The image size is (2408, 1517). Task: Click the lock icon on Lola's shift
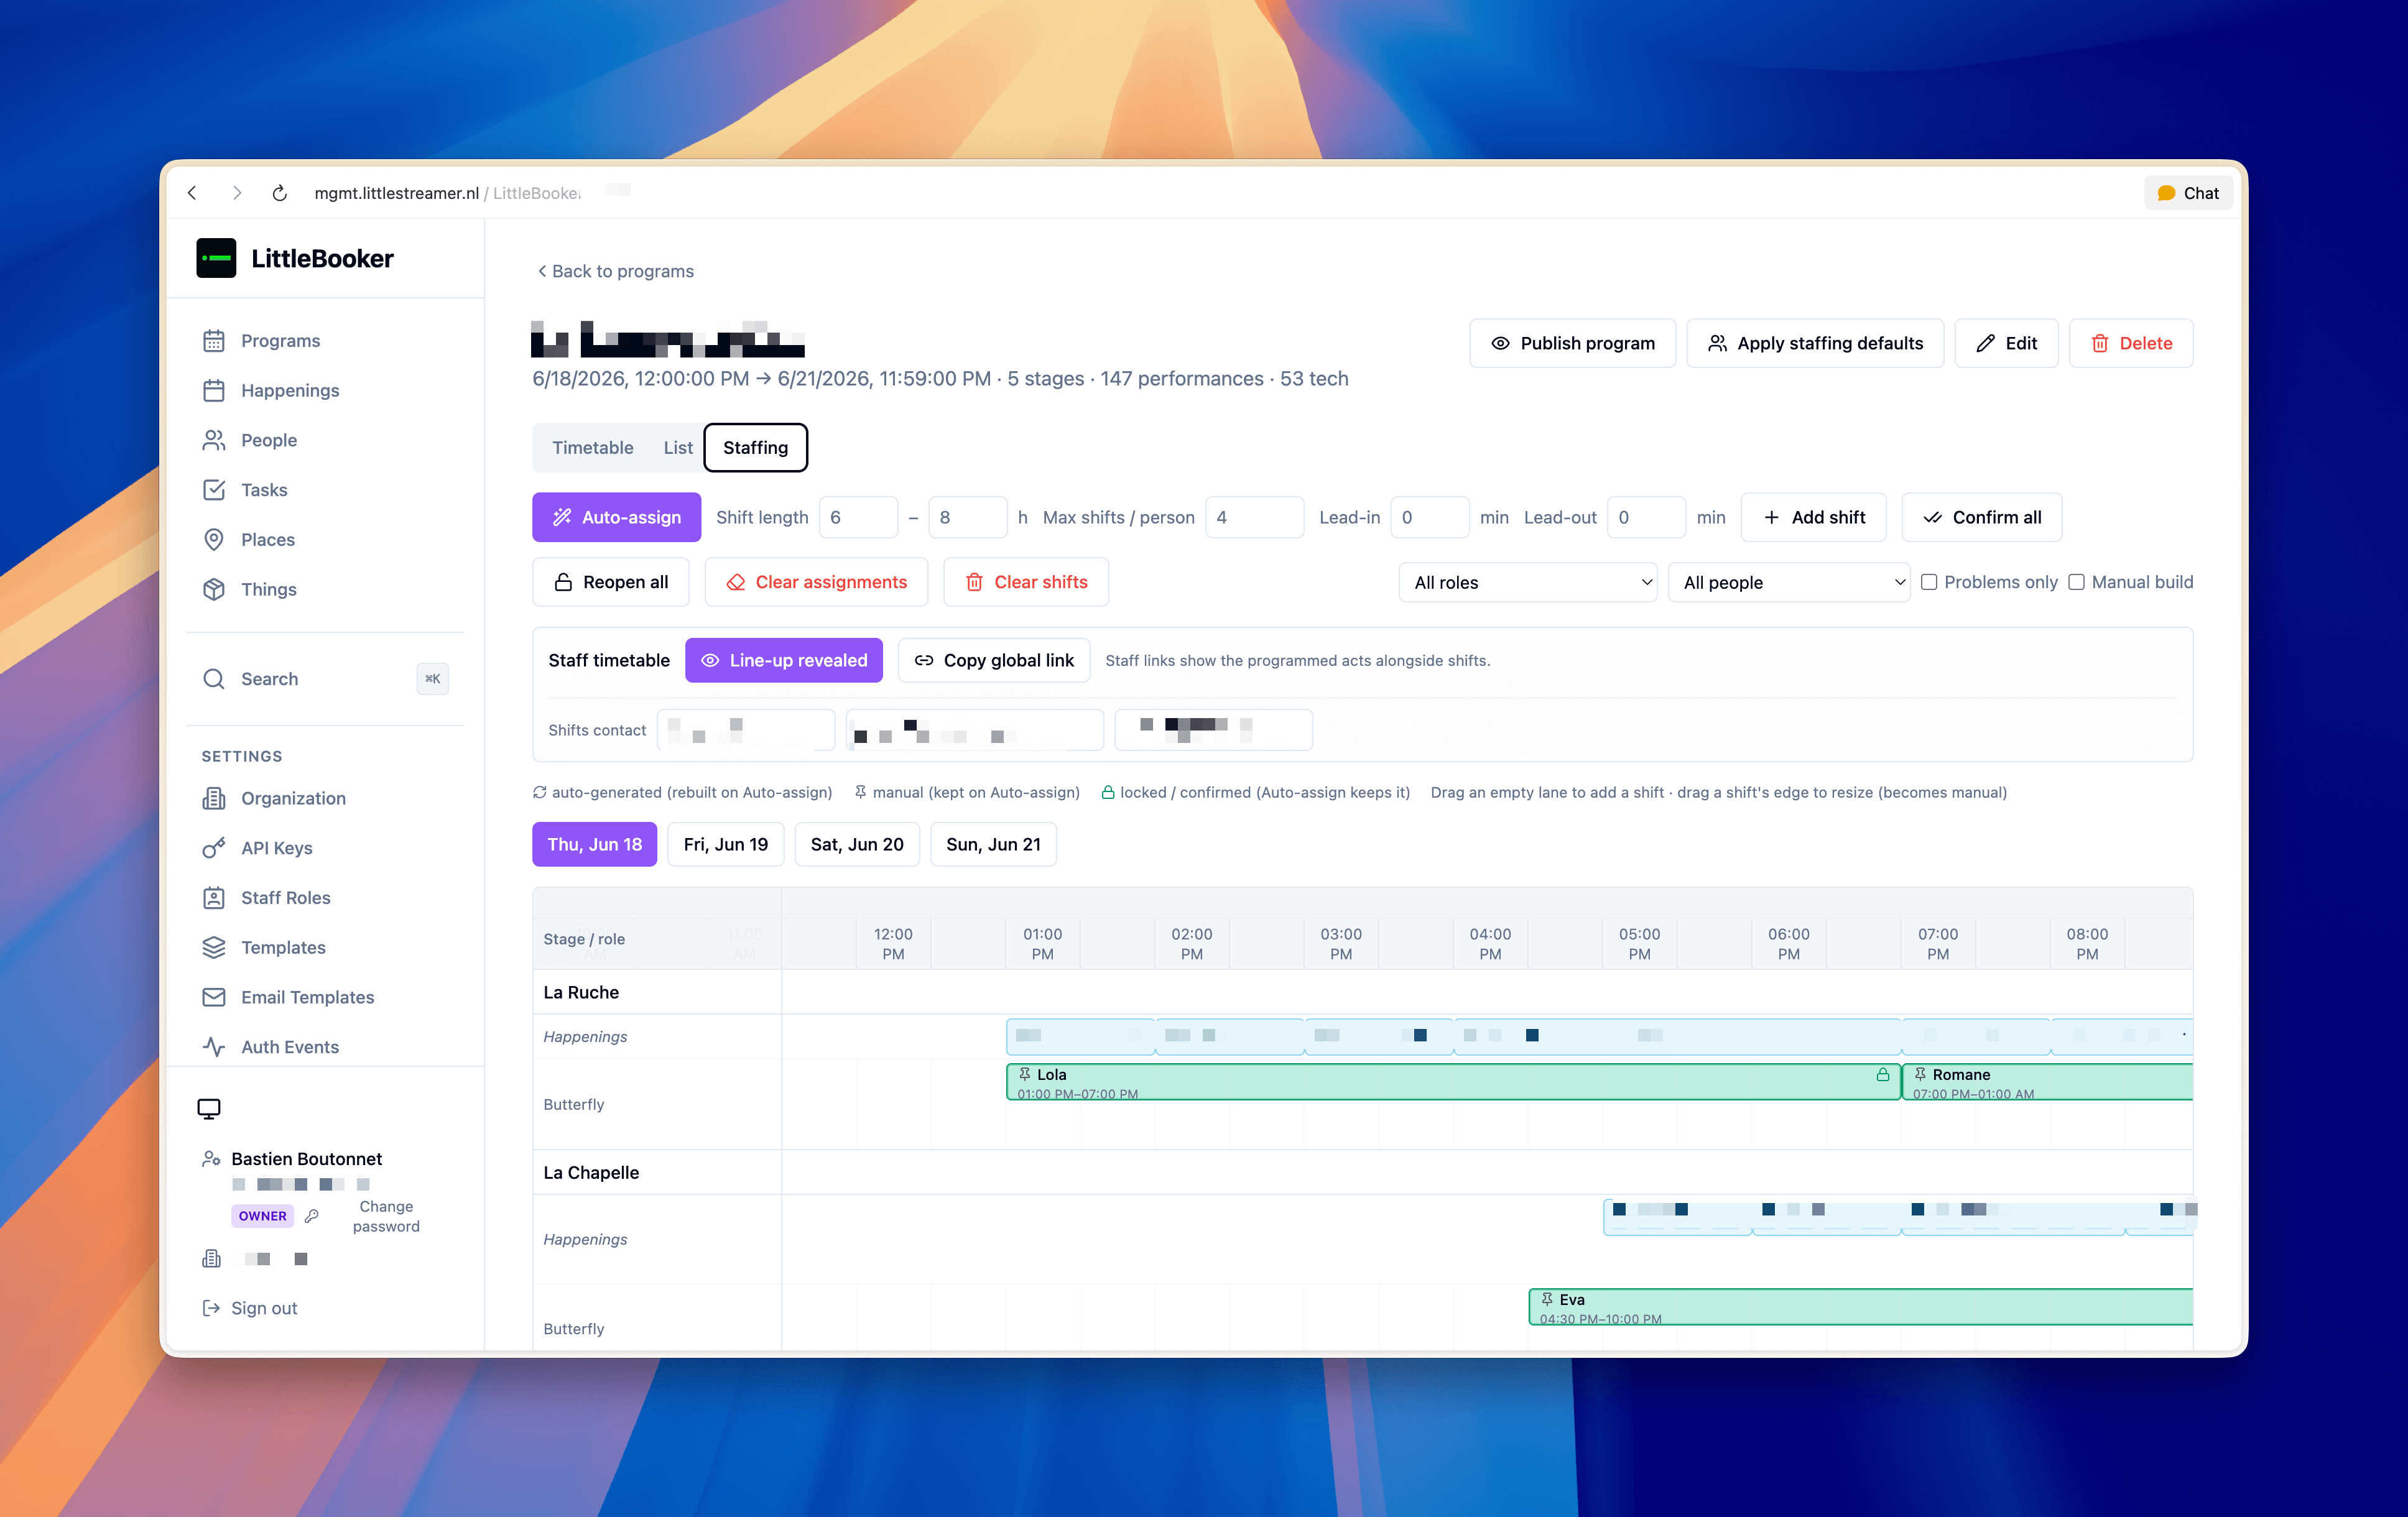click(1883, 1075)
